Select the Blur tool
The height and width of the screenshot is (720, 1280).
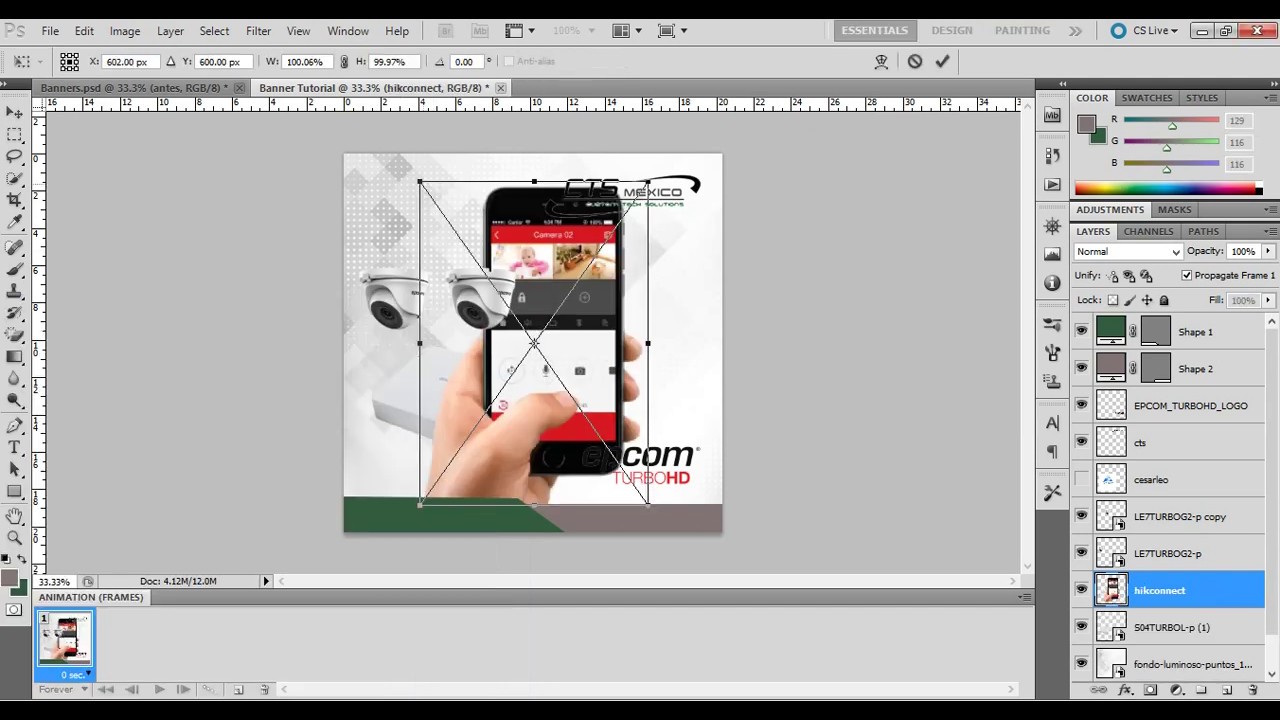click(14, 379)
